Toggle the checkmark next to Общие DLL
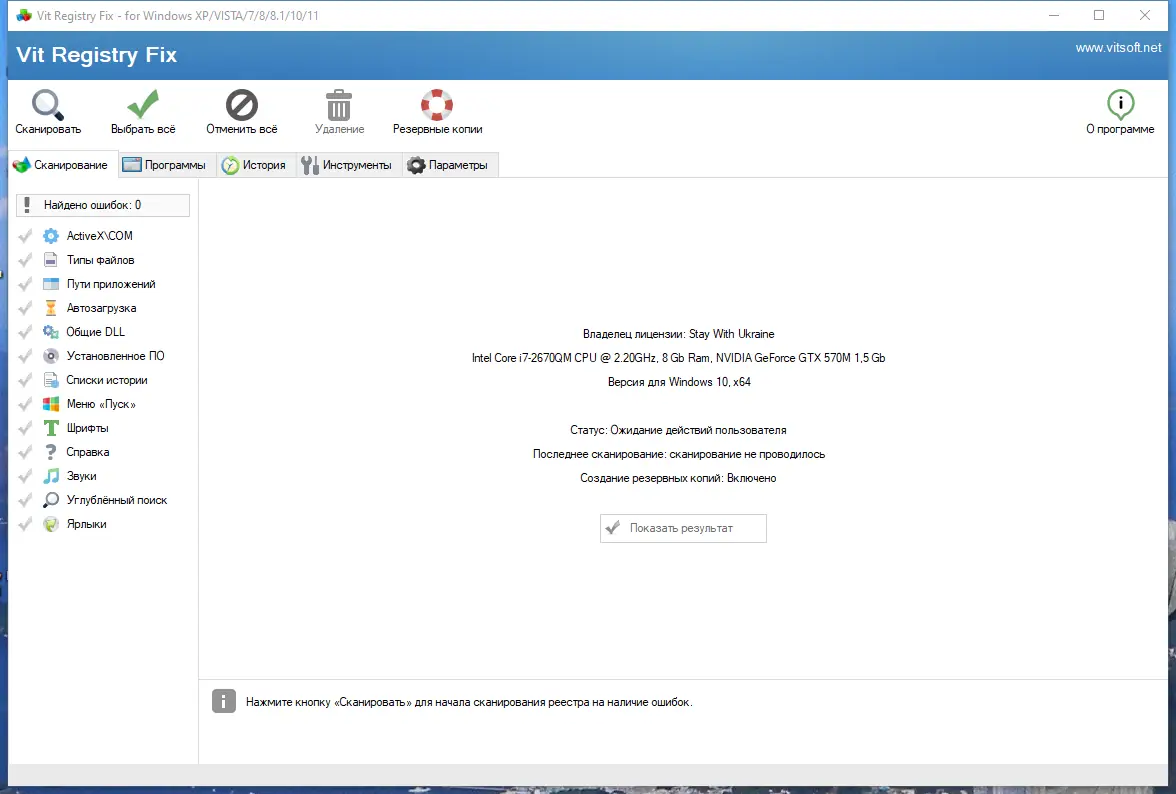The image size is (1176, 794). point(24,331)
